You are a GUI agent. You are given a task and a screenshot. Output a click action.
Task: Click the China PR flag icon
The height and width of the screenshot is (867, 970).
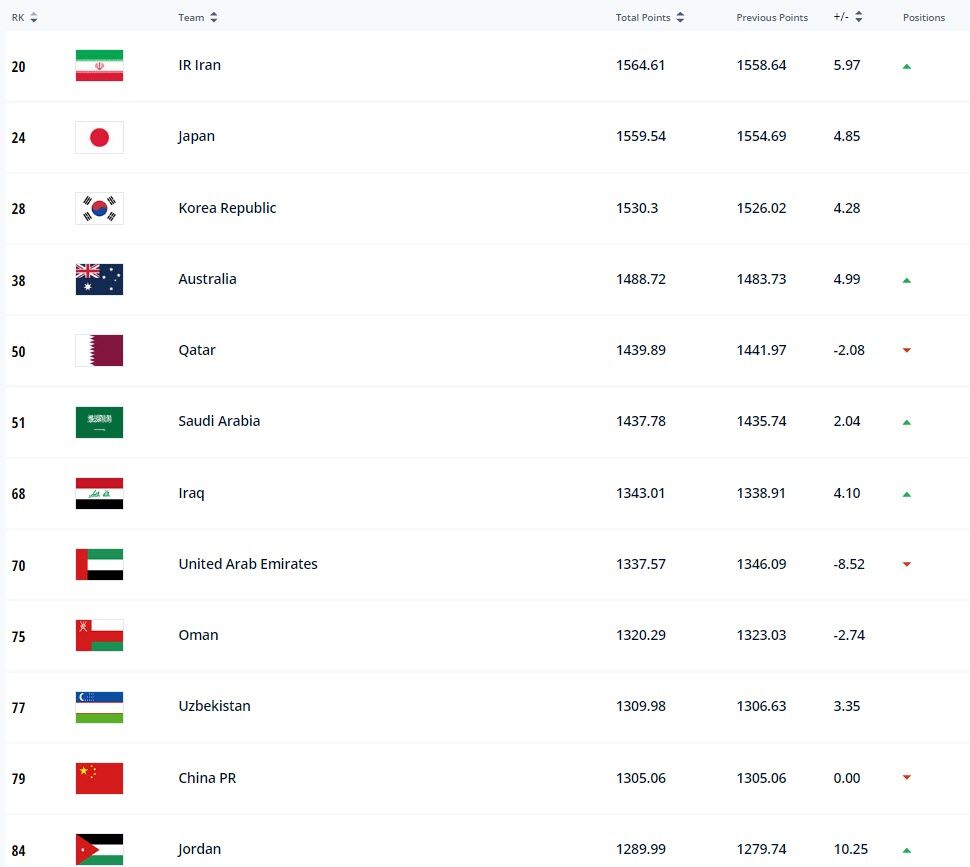click(98, 778)
